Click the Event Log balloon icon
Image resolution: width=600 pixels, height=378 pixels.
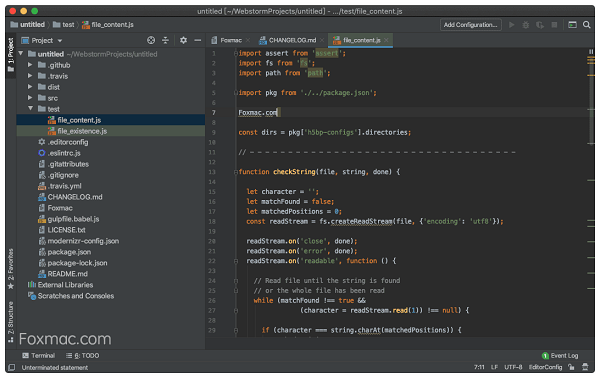click(x=545, y=356)
